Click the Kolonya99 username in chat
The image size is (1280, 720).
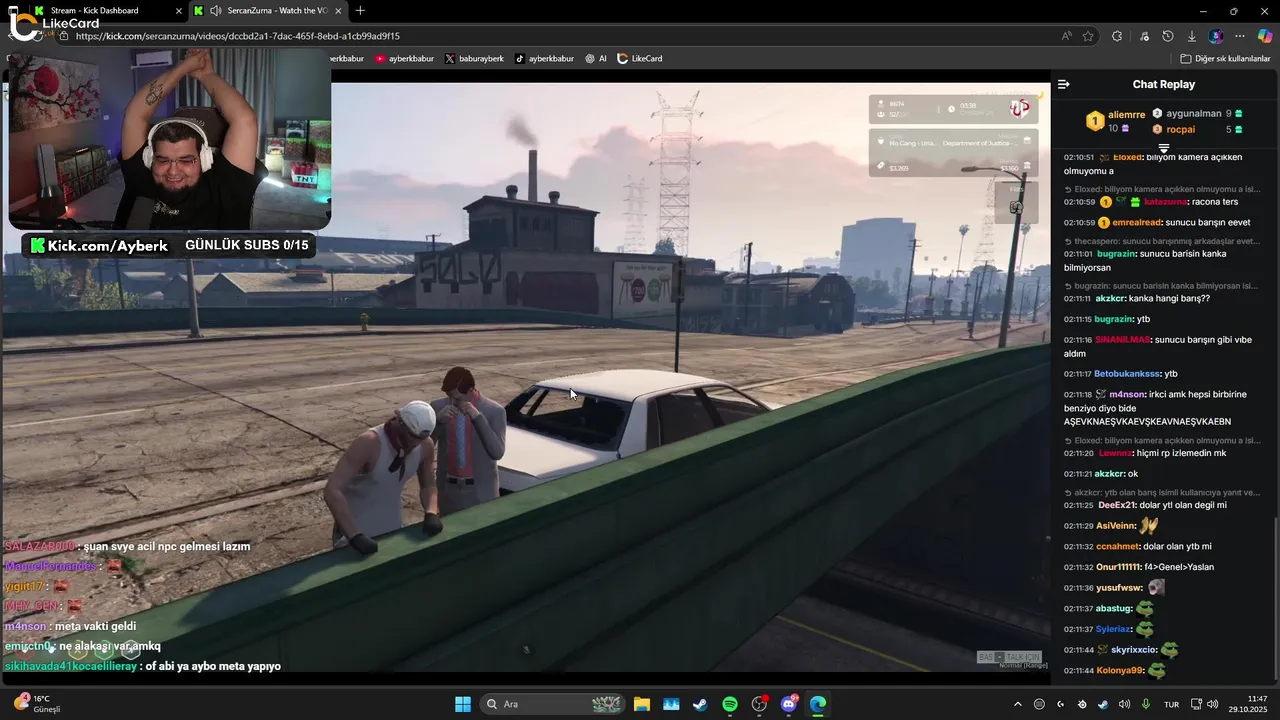tap(1120, 671)
